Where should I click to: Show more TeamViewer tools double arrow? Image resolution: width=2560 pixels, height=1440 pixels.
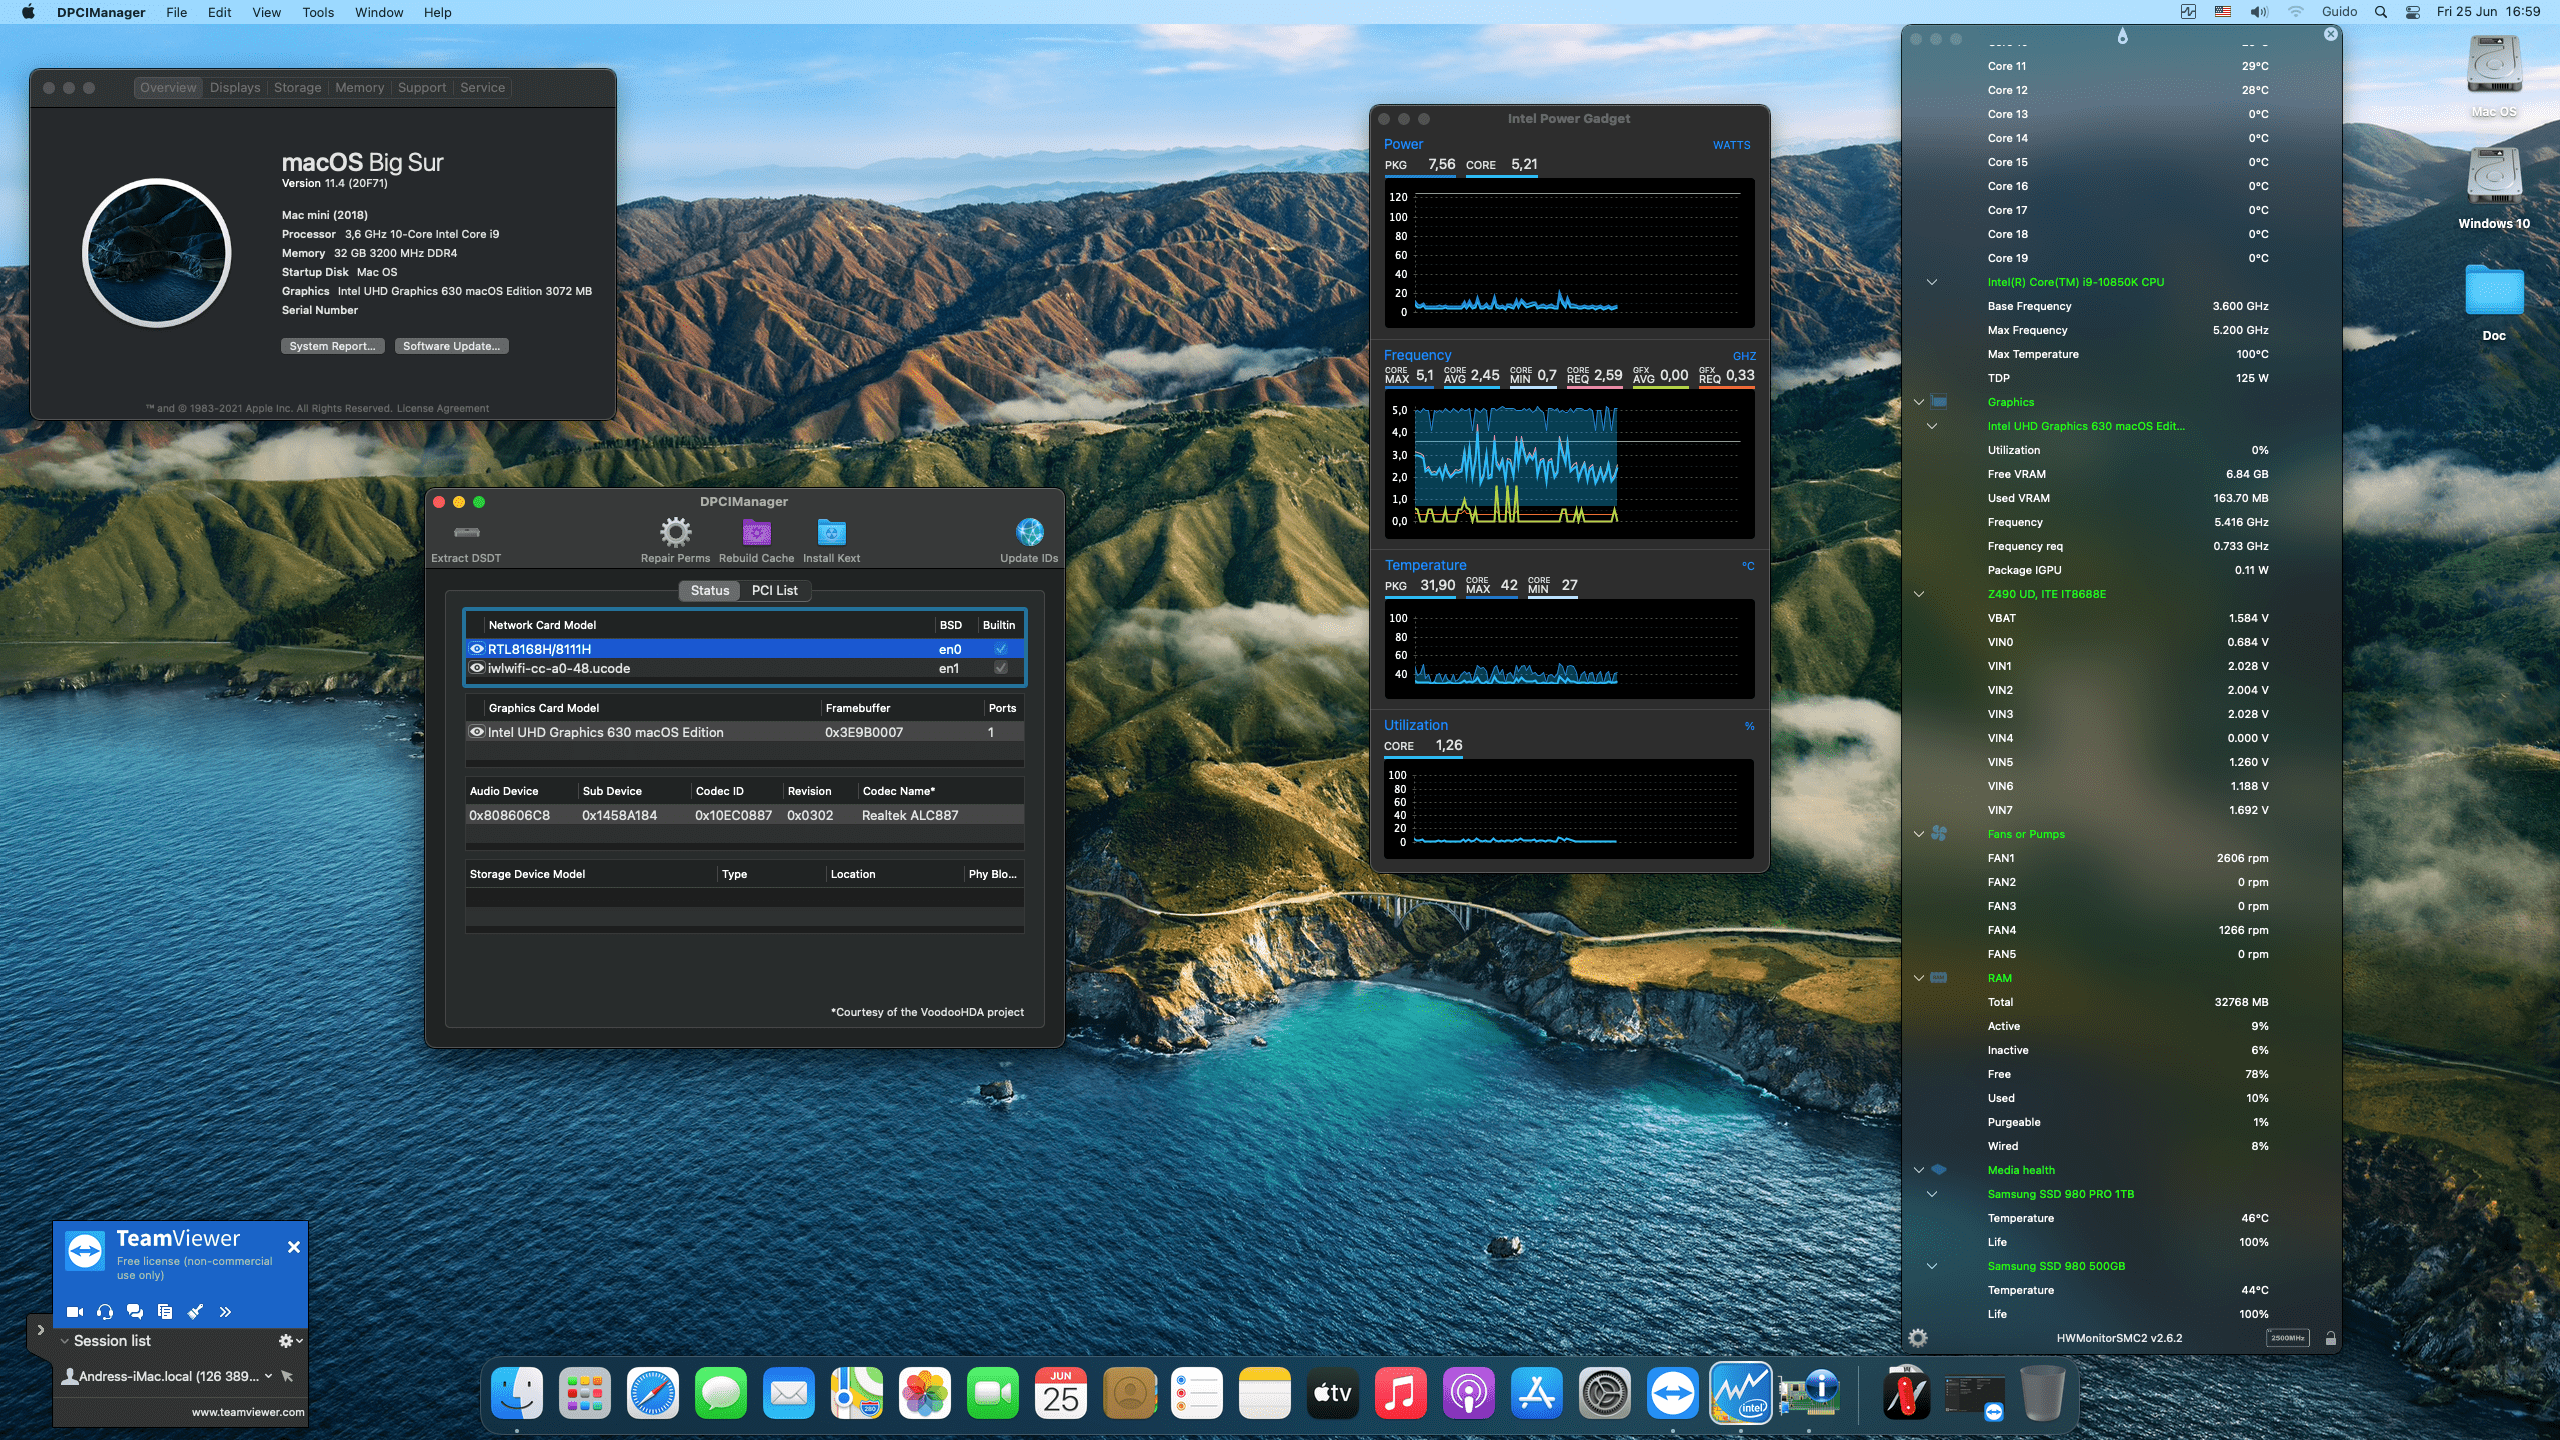(x=225, y=1311)
